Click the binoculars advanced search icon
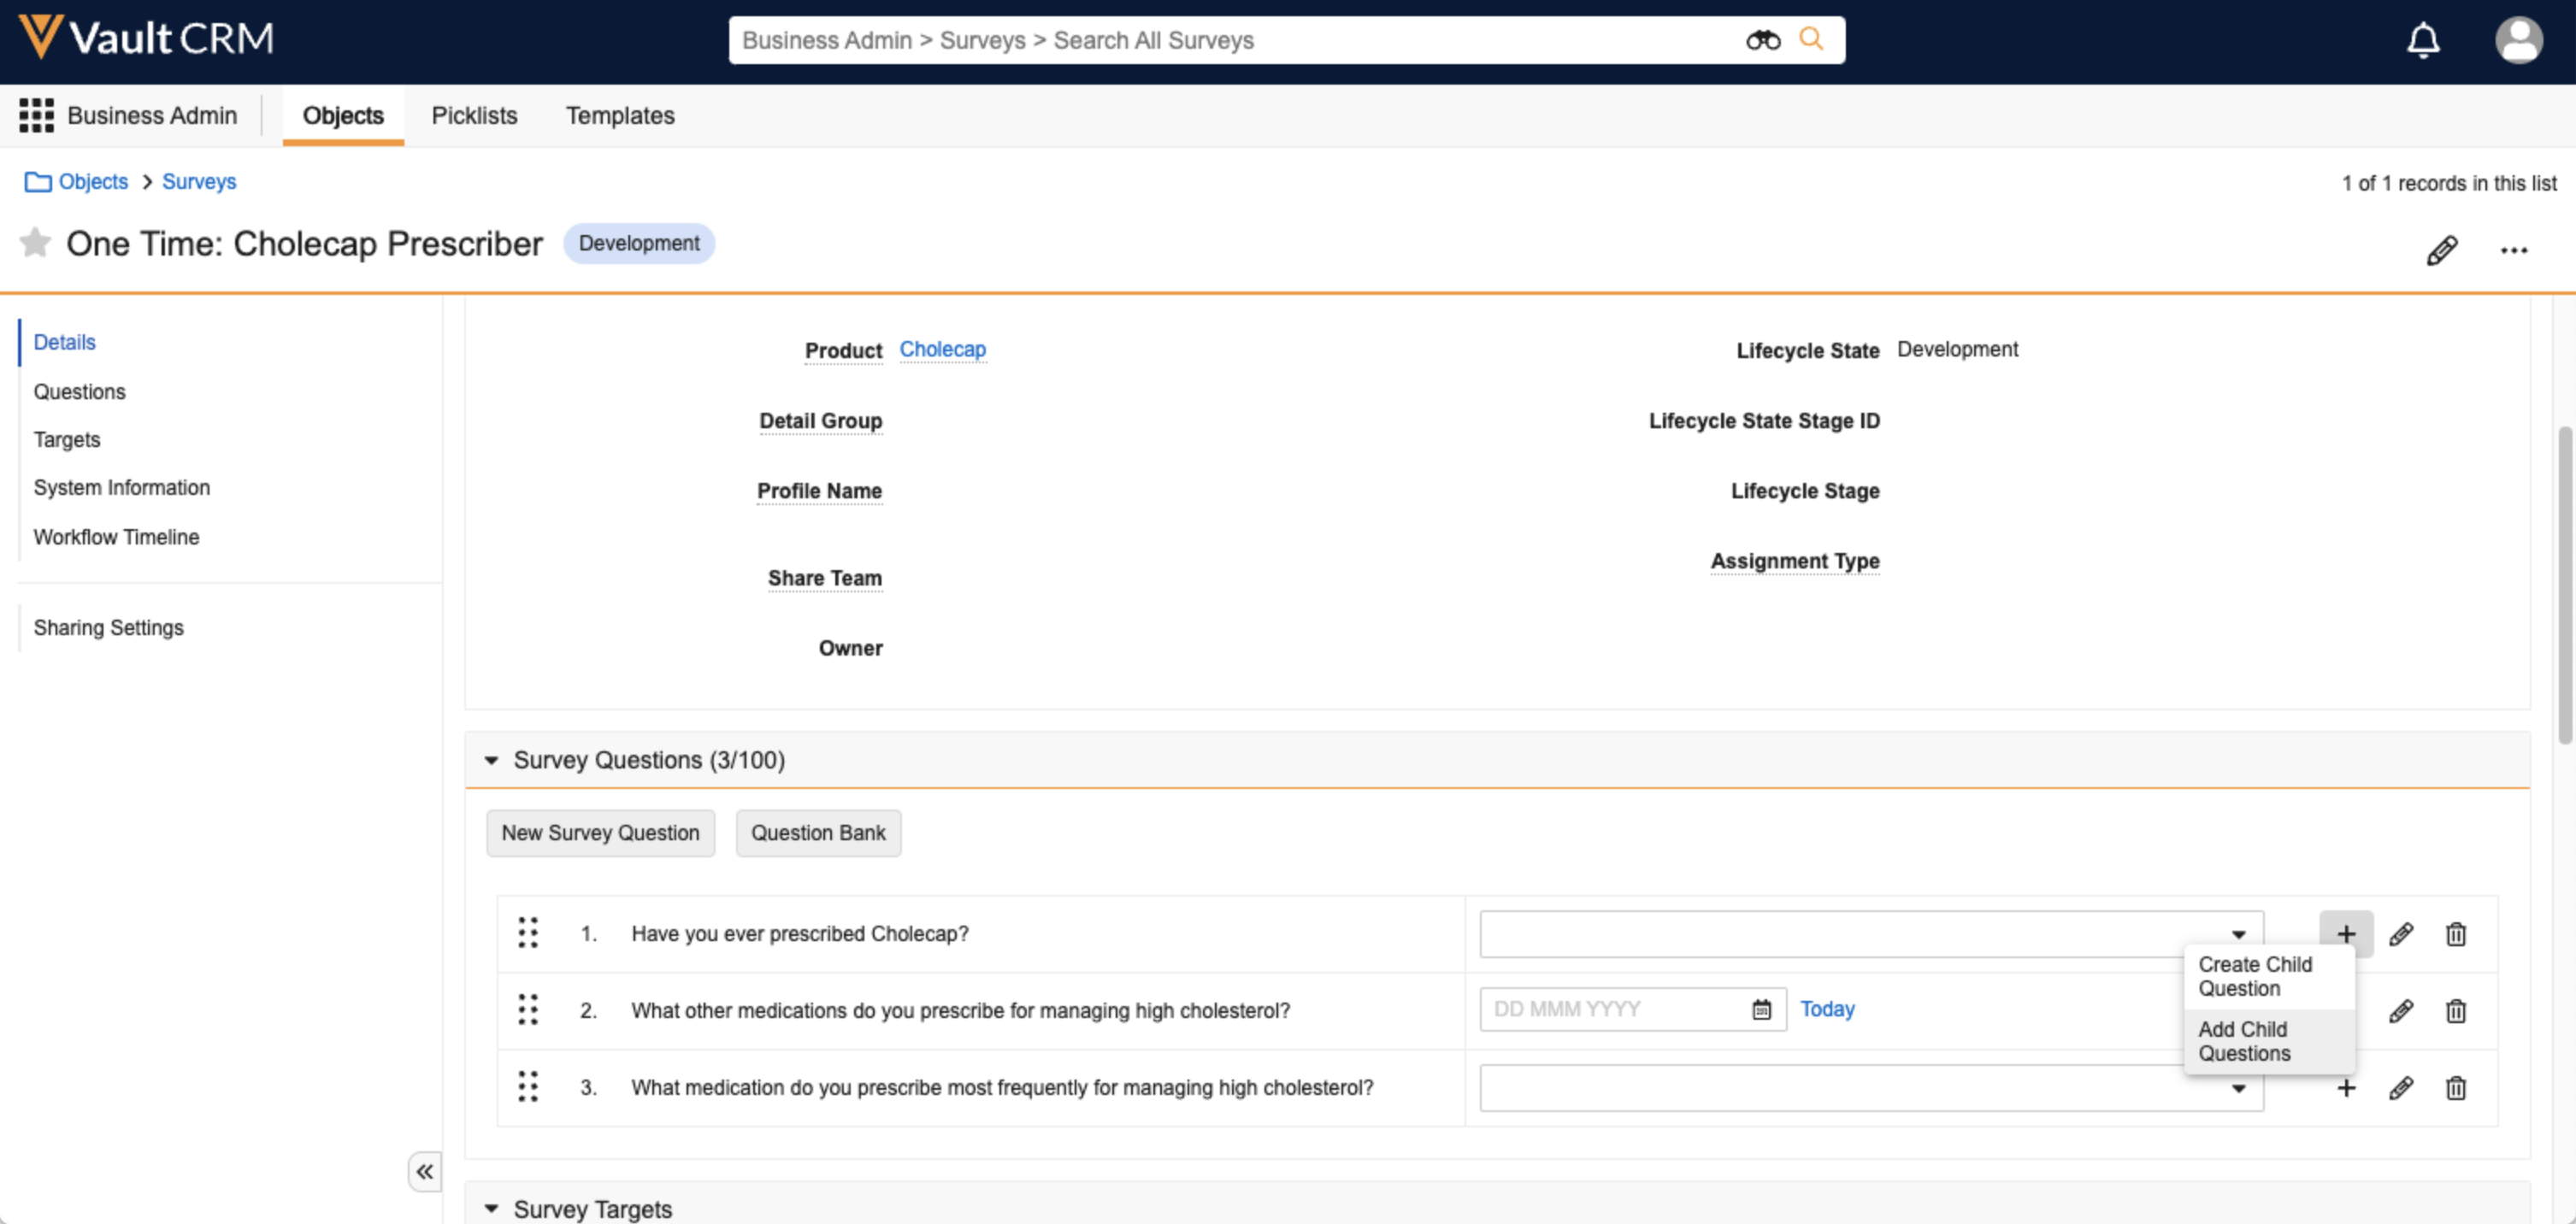Screen dimensions: 2576x1224 (1762, 41)
